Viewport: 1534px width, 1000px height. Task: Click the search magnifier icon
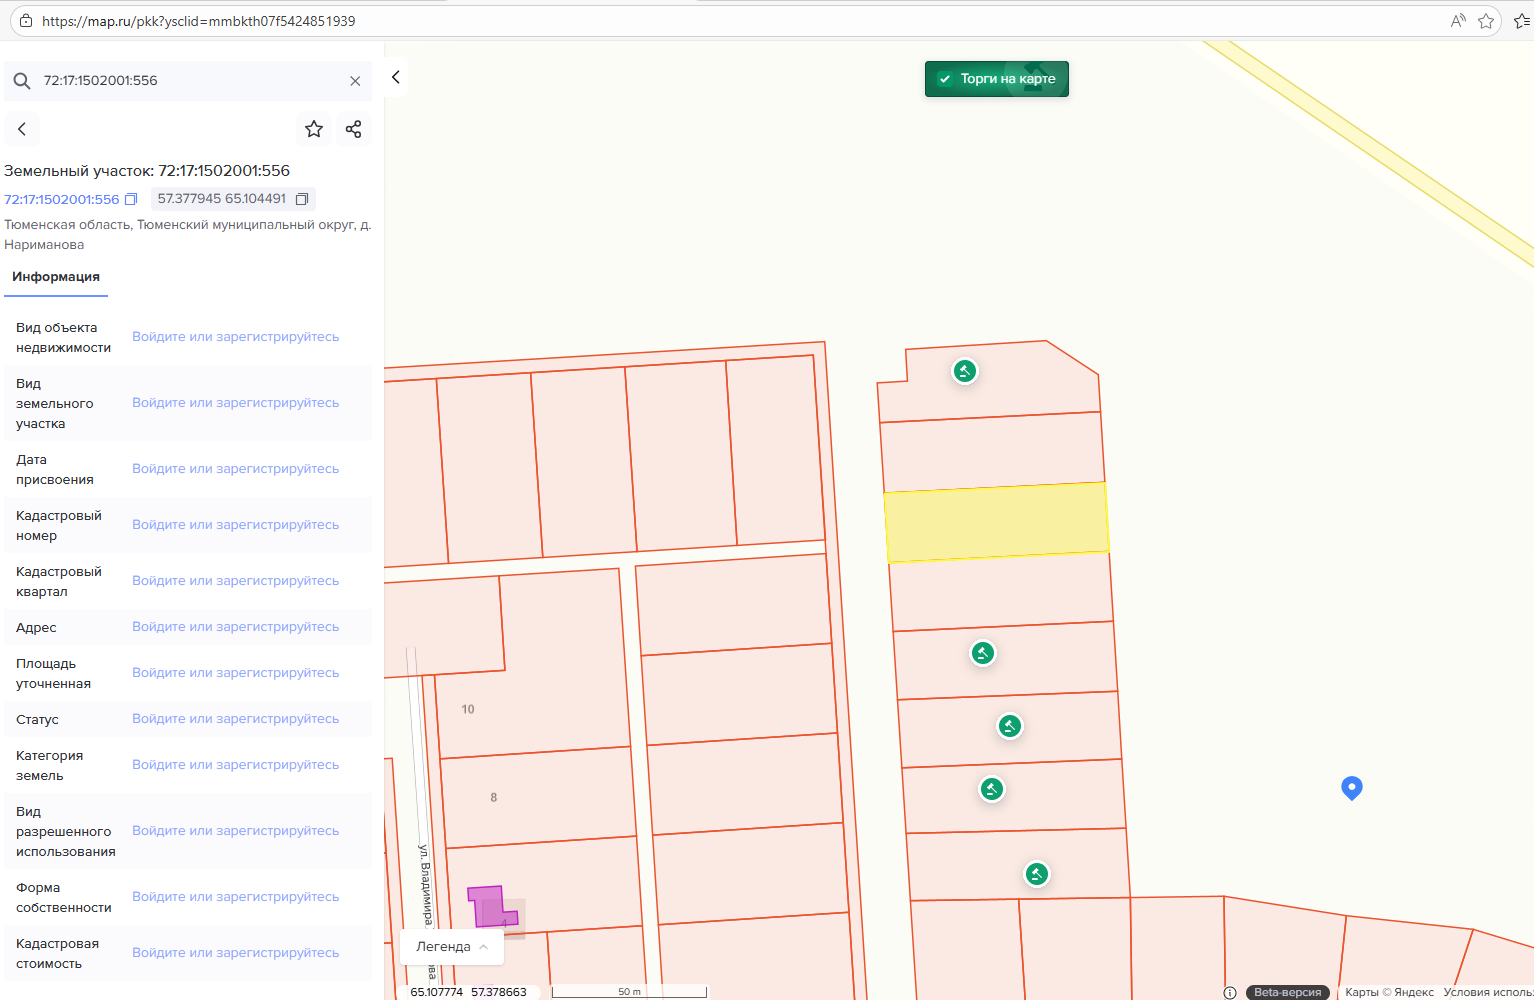coord(22,81)
